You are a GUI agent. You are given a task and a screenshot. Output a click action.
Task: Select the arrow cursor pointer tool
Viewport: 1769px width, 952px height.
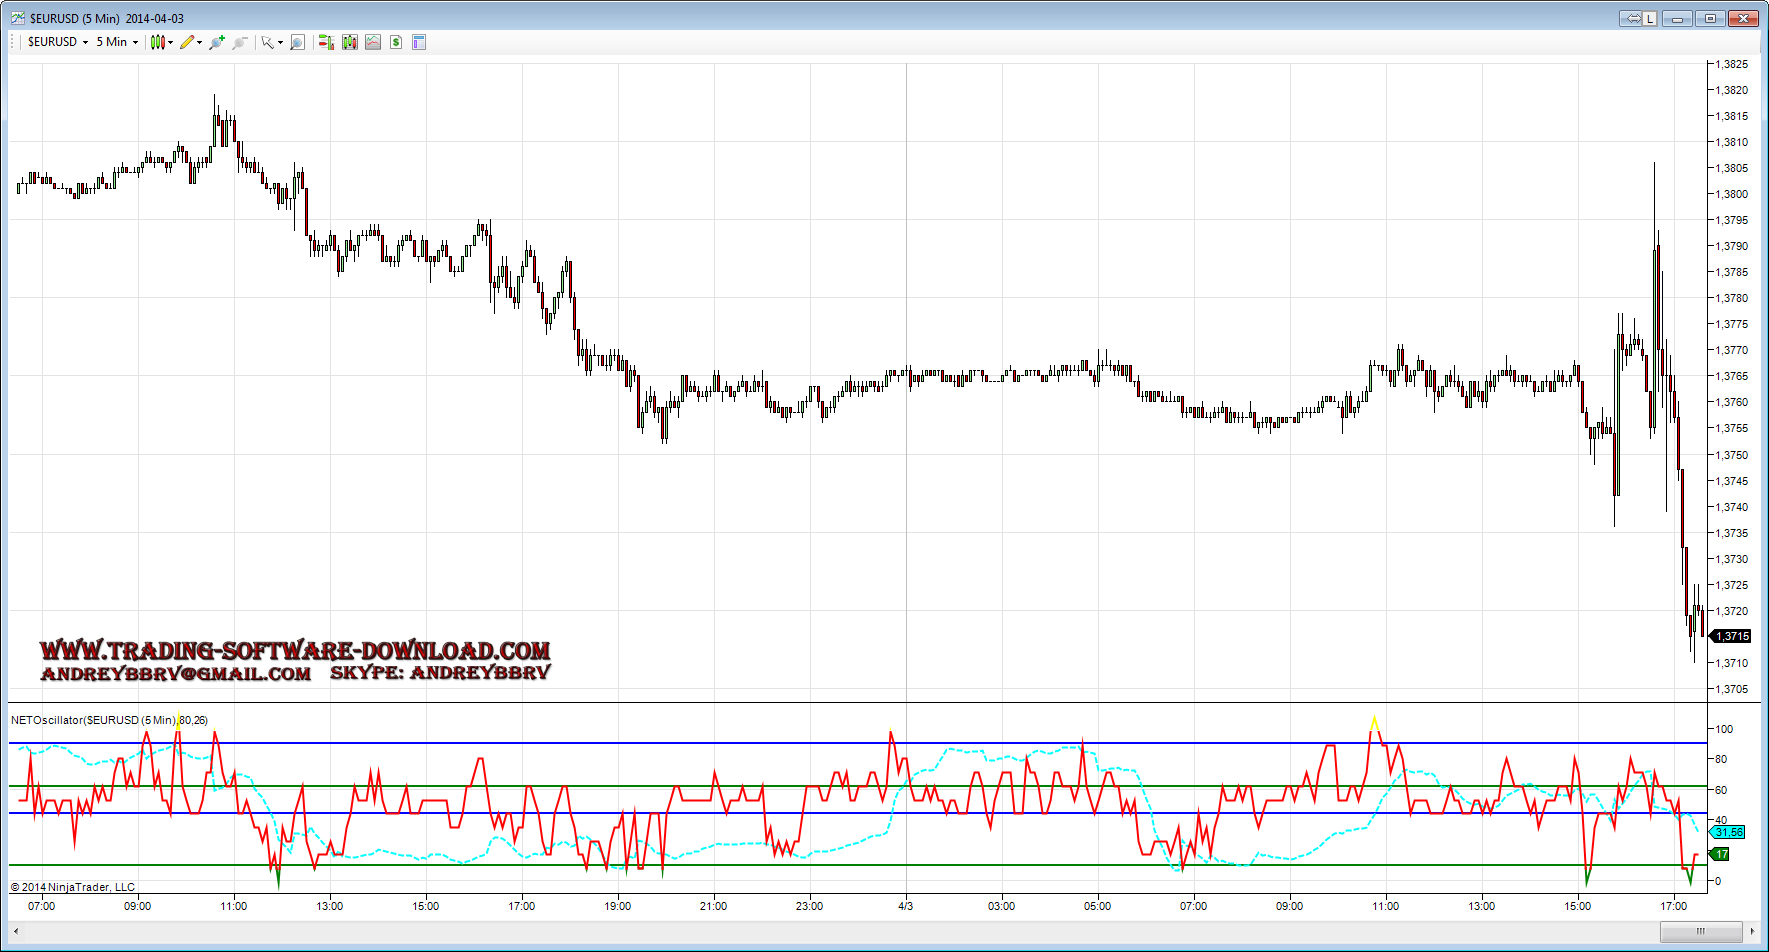point(267,42)
